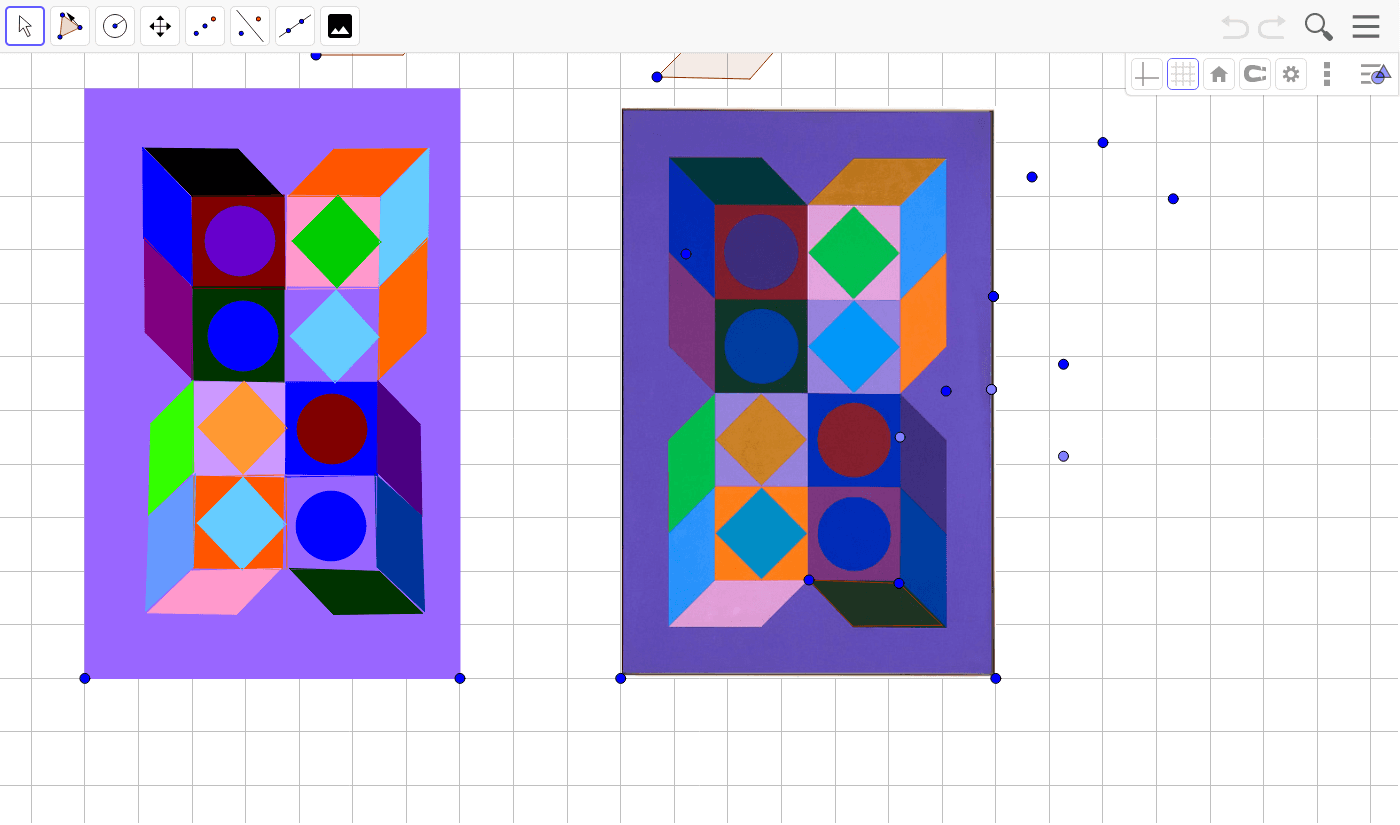Click the purple circle in left painting

[x=240, y=241]
